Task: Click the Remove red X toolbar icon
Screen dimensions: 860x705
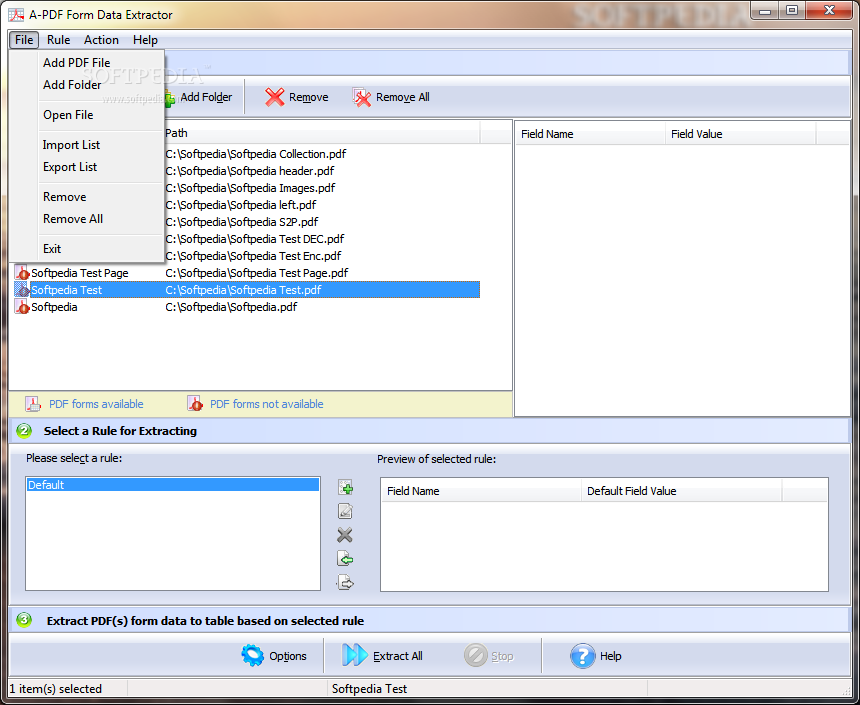Action: (x=274, y=97)
